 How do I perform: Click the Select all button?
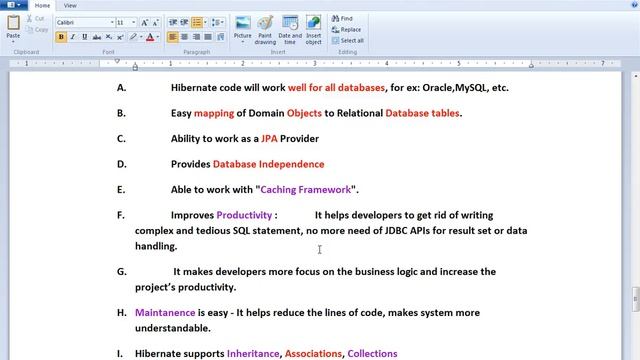coord(348,40)
